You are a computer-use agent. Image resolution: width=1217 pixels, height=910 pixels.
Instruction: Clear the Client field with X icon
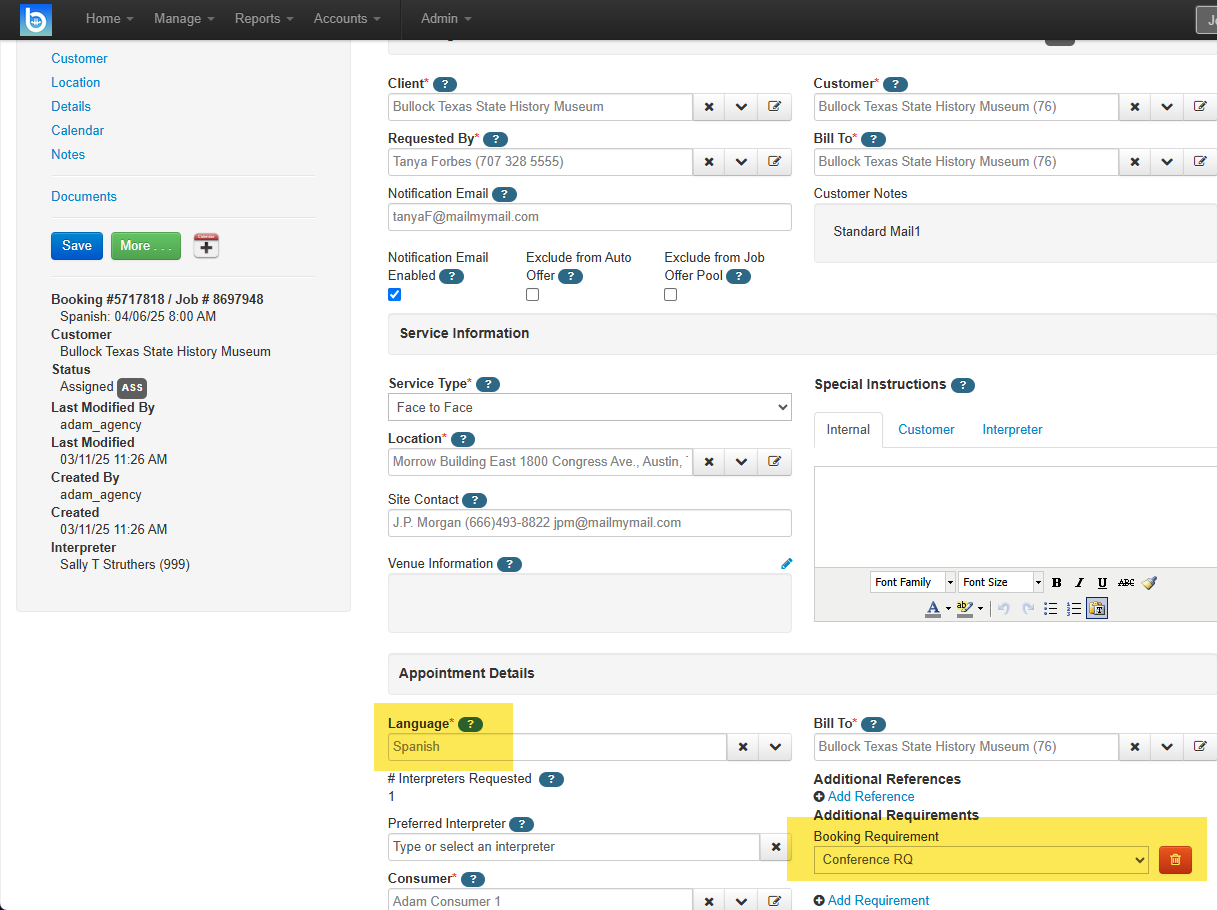point(709,107)
